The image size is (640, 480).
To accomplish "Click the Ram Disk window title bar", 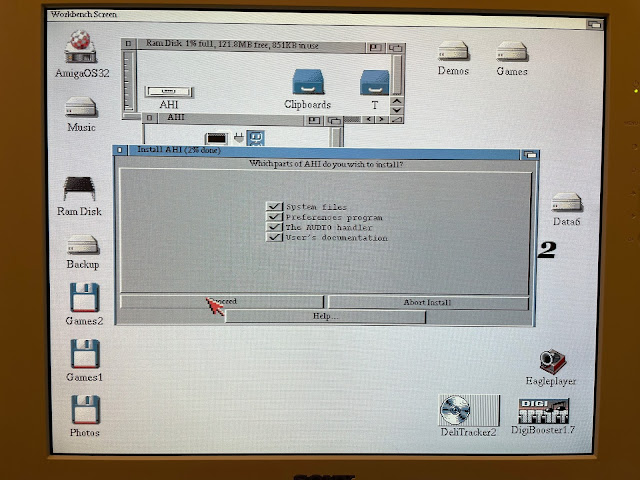I will pyautogui.click(x=251, y=44).
